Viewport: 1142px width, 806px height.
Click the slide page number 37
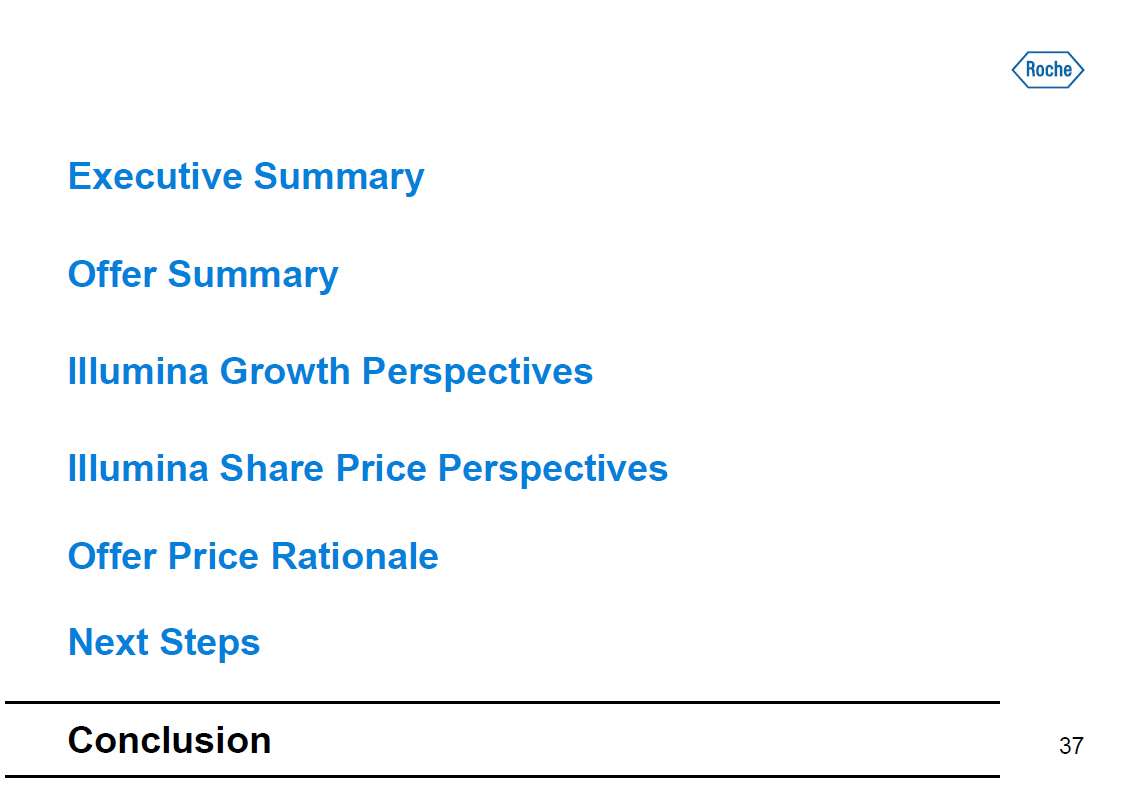(1071, 746)
